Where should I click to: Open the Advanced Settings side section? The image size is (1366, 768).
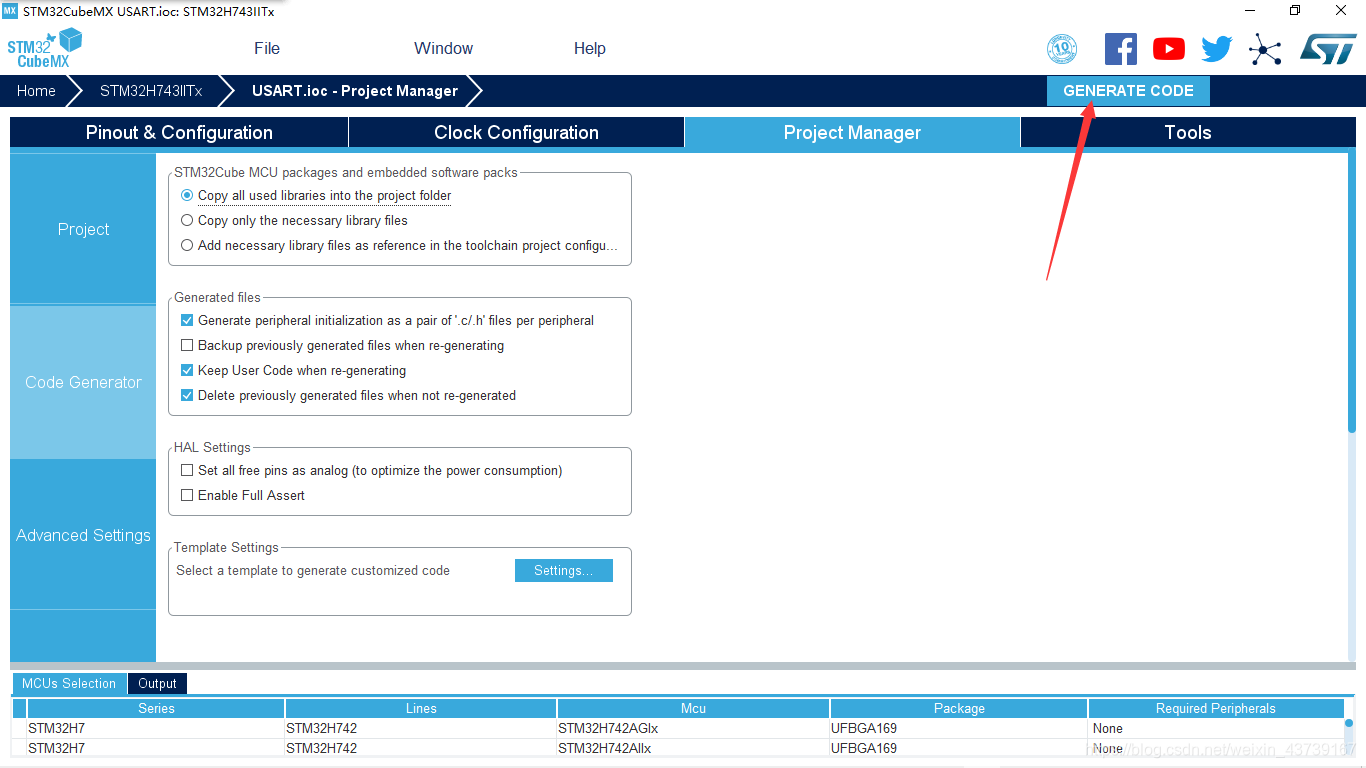point(83,535)
